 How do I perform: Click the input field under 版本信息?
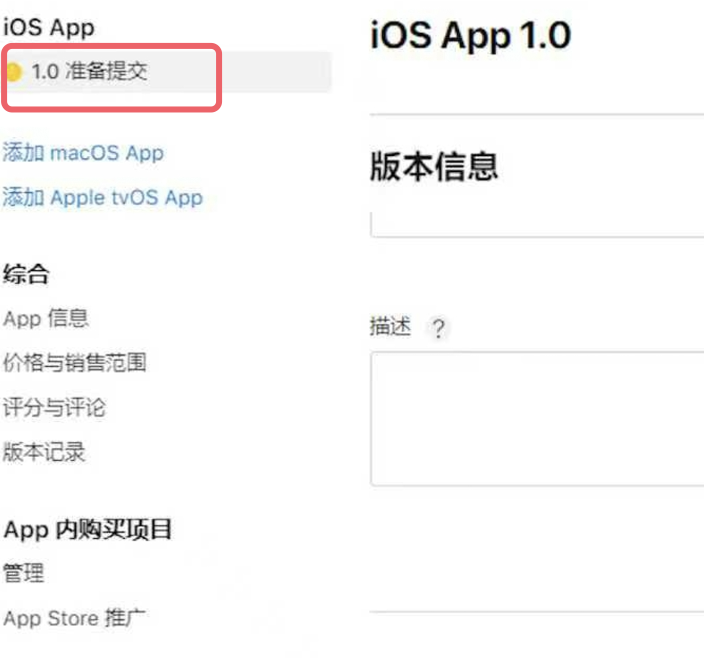(537, 224)
